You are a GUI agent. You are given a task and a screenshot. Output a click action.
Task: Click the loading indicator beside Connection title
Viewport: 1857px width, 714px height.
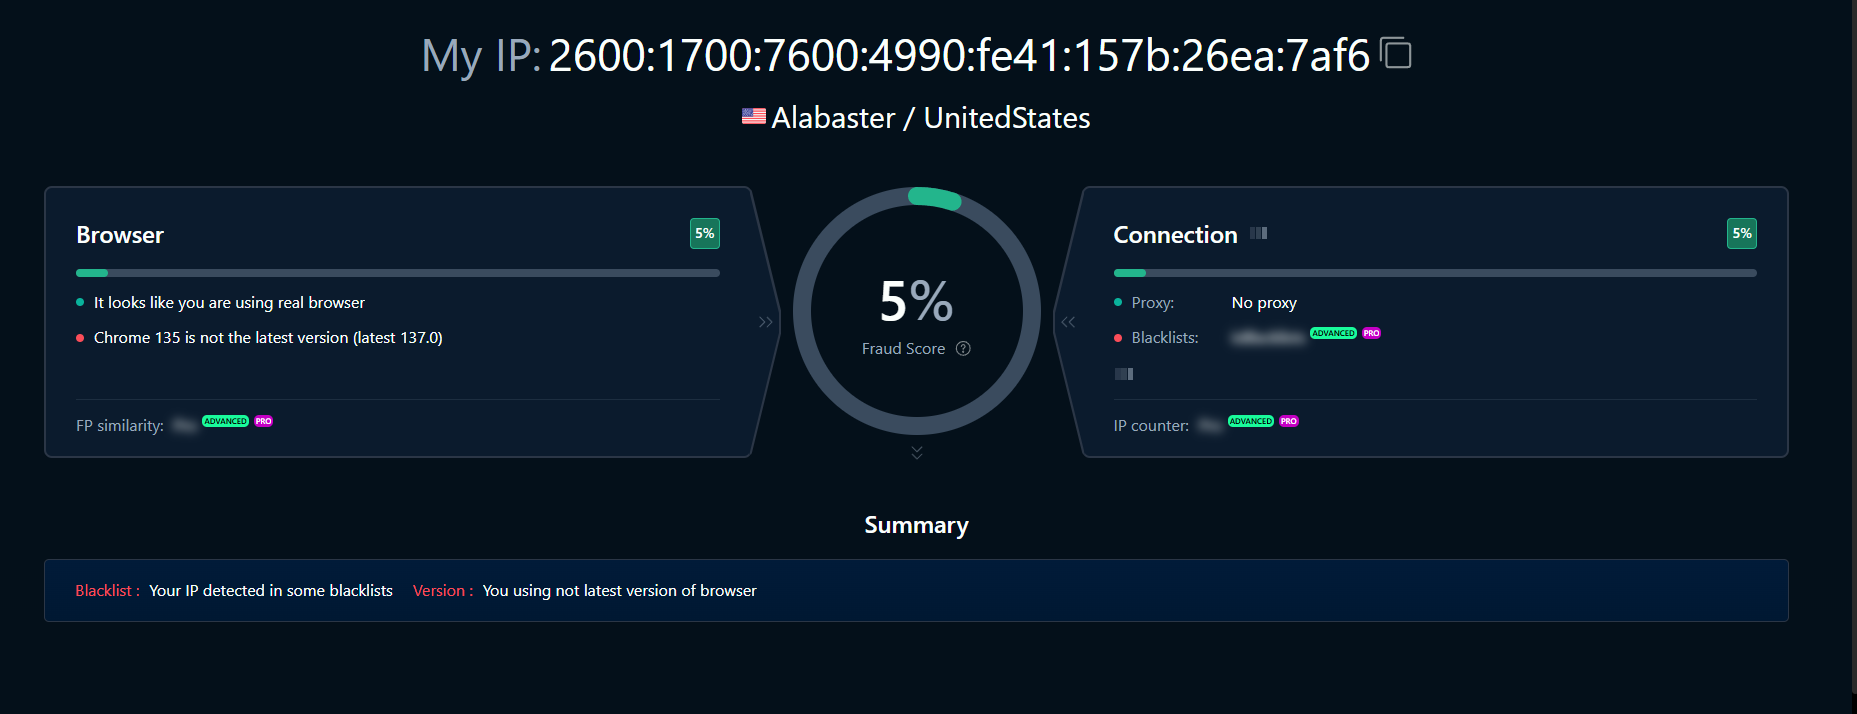[1259, 234]
